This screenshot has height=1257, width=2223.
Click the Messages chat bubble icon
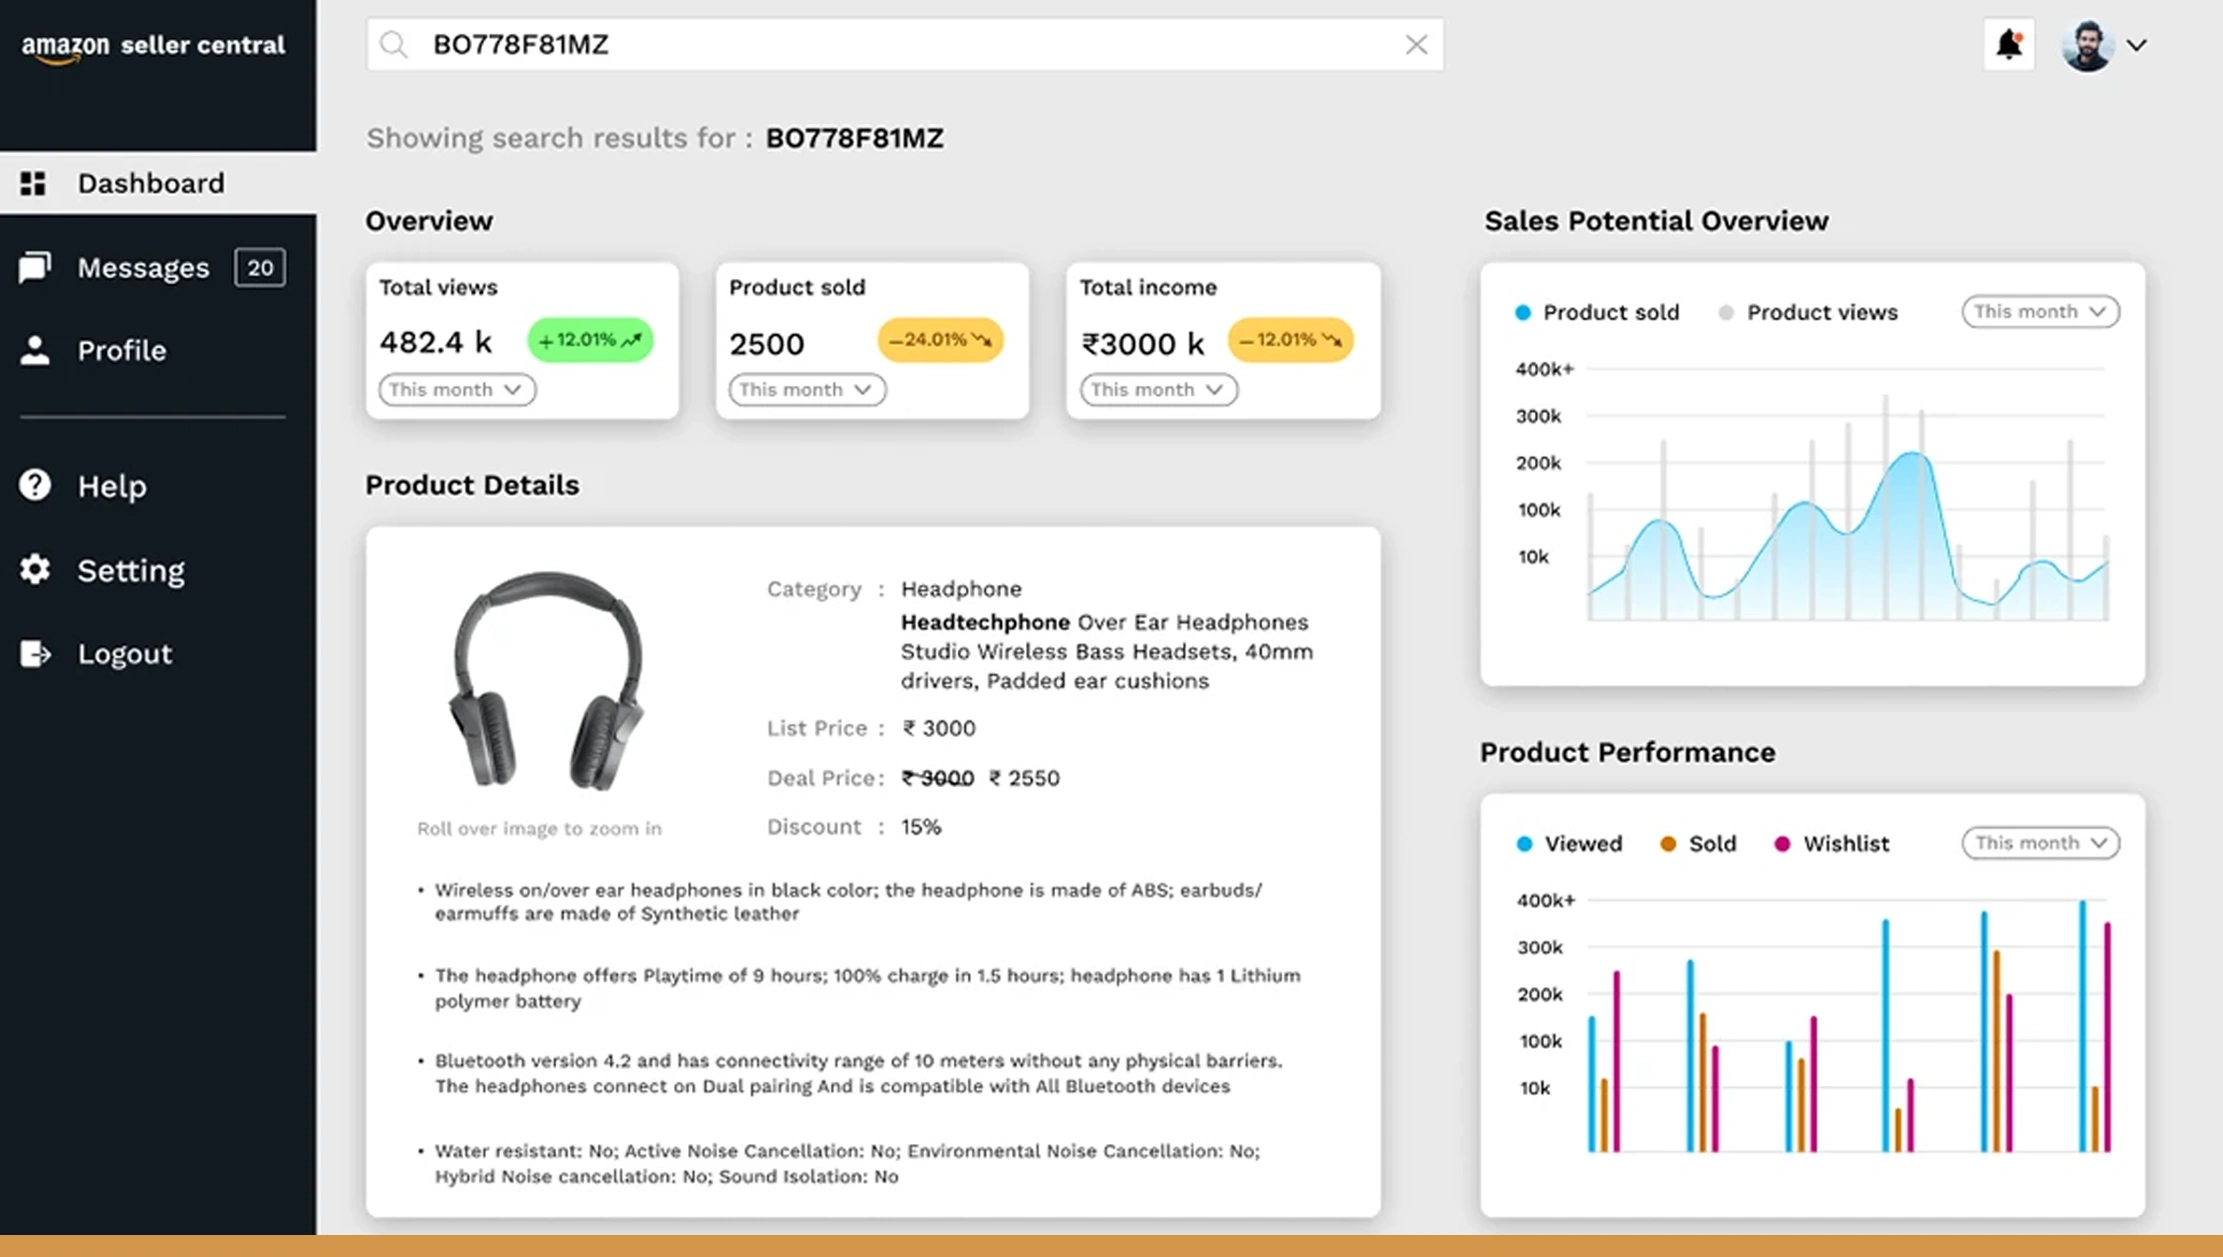(33, 267)
